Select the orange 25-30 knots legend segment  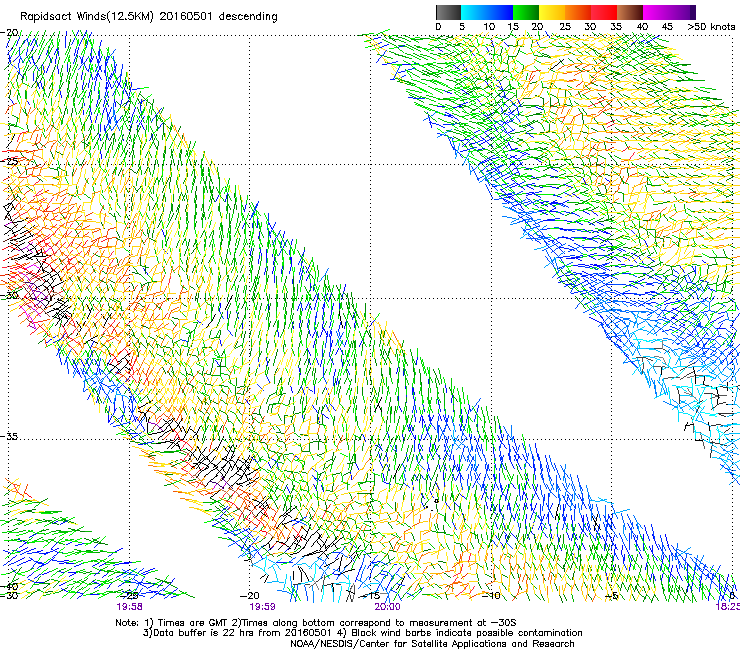pos(578,12)
